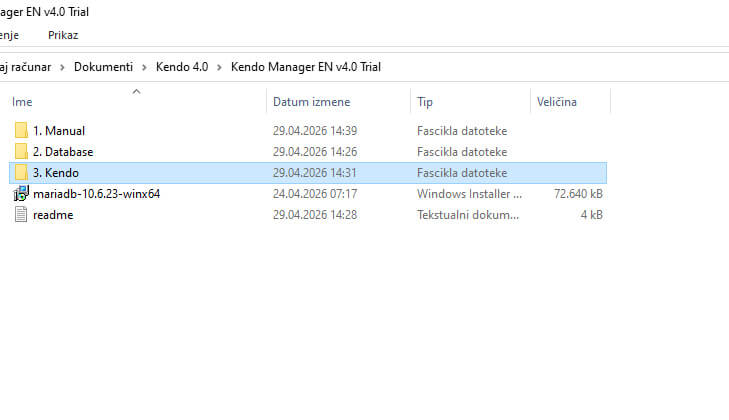
Task: Go to Dokumenti in breadcrumb path
Action: click(x=103, y=67)
